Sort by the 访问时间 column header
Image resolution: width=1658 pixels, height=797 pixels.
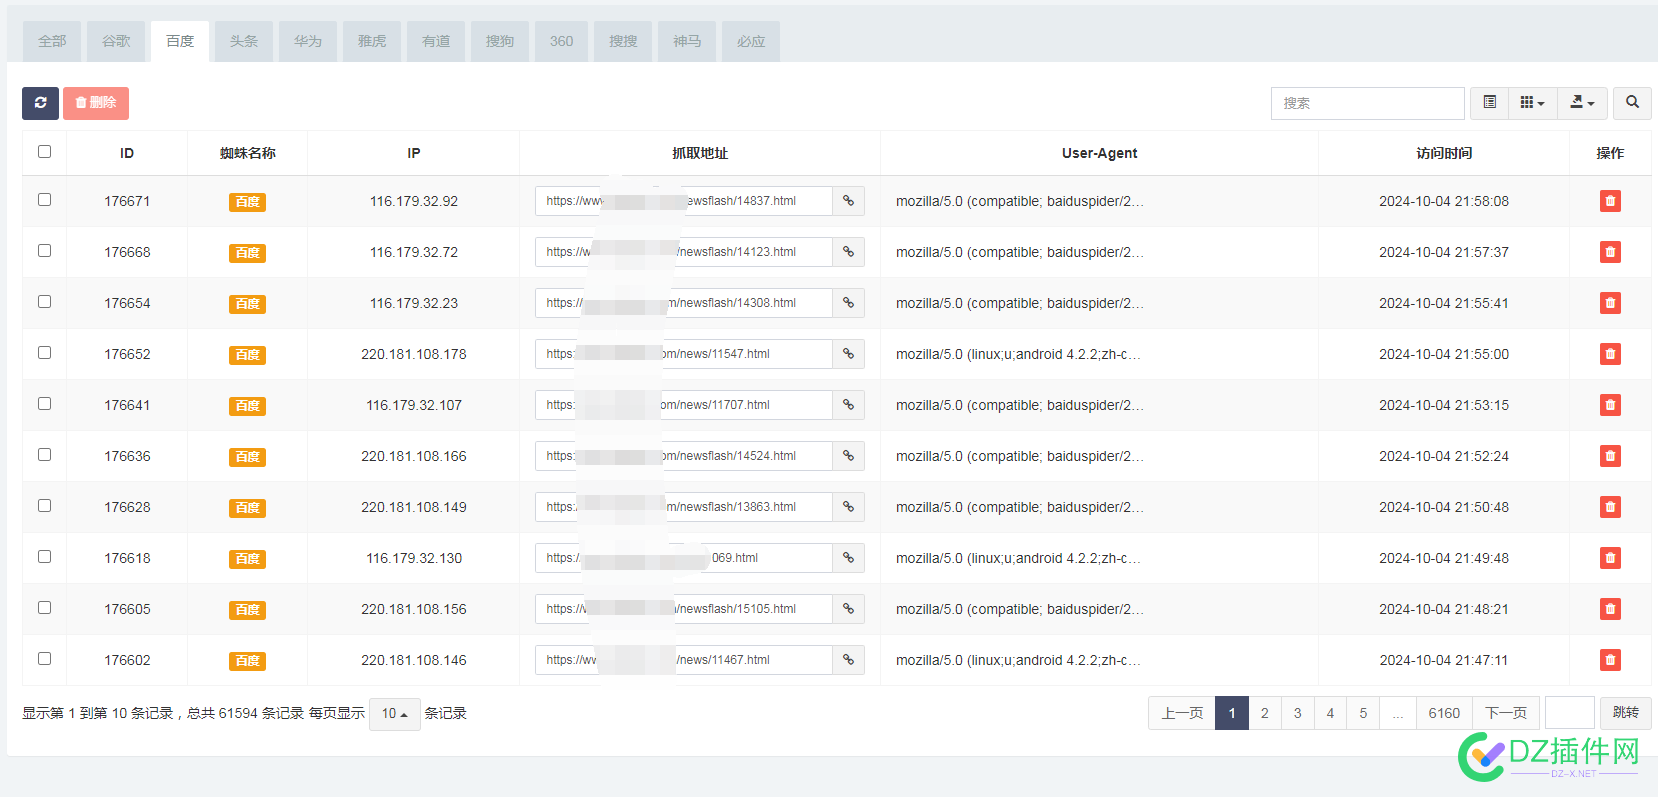tap(1444, 153)
